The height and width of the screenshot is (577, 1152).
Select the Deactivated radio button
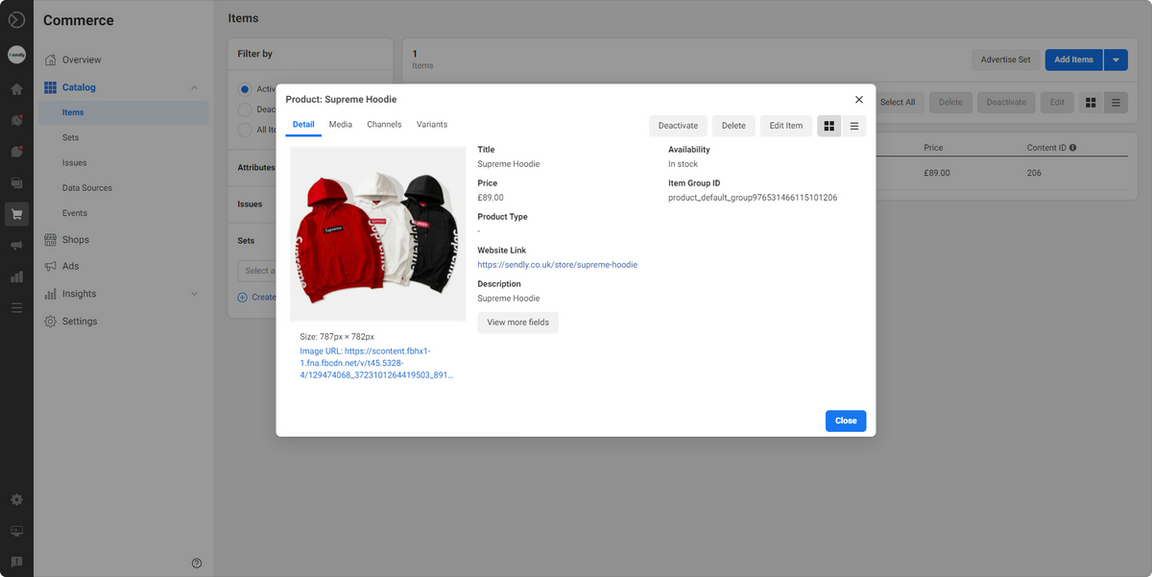(245, 109)
